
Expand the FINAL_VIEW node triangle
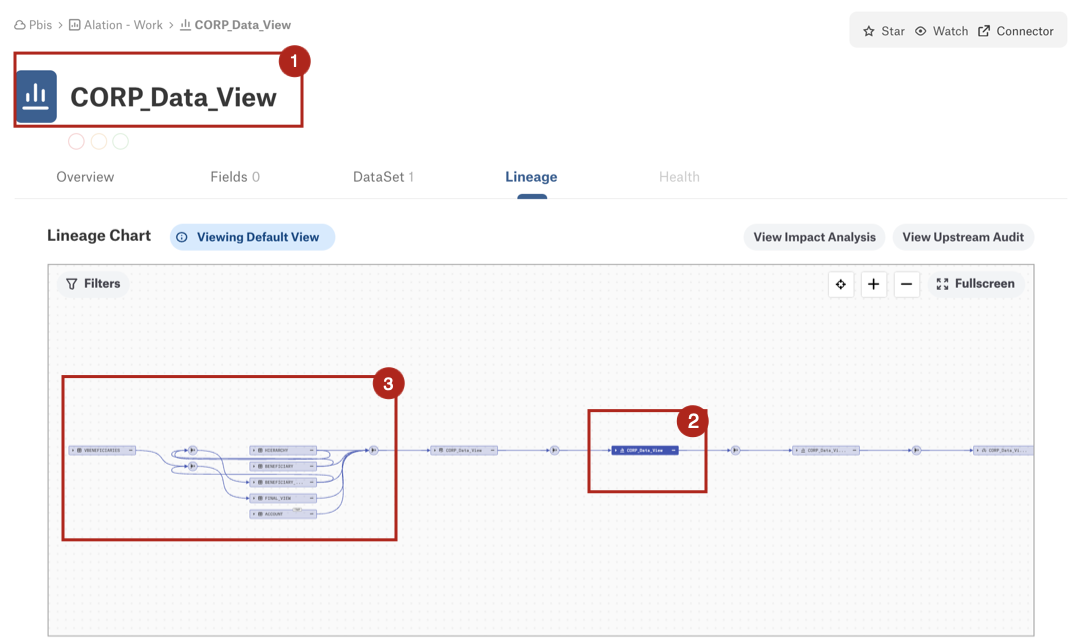(254, 498)
